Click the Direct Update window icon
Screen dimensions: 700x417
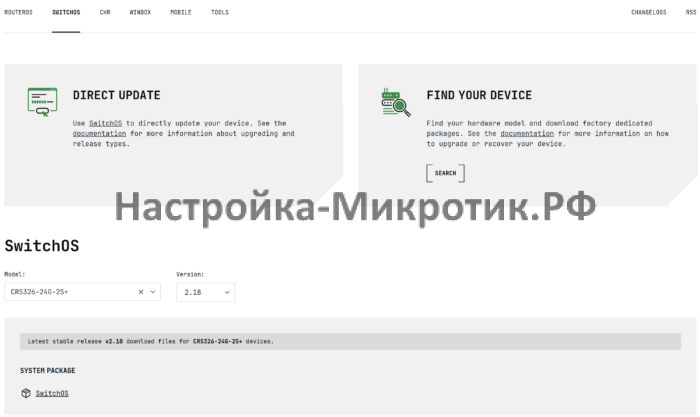click(42, 102)
